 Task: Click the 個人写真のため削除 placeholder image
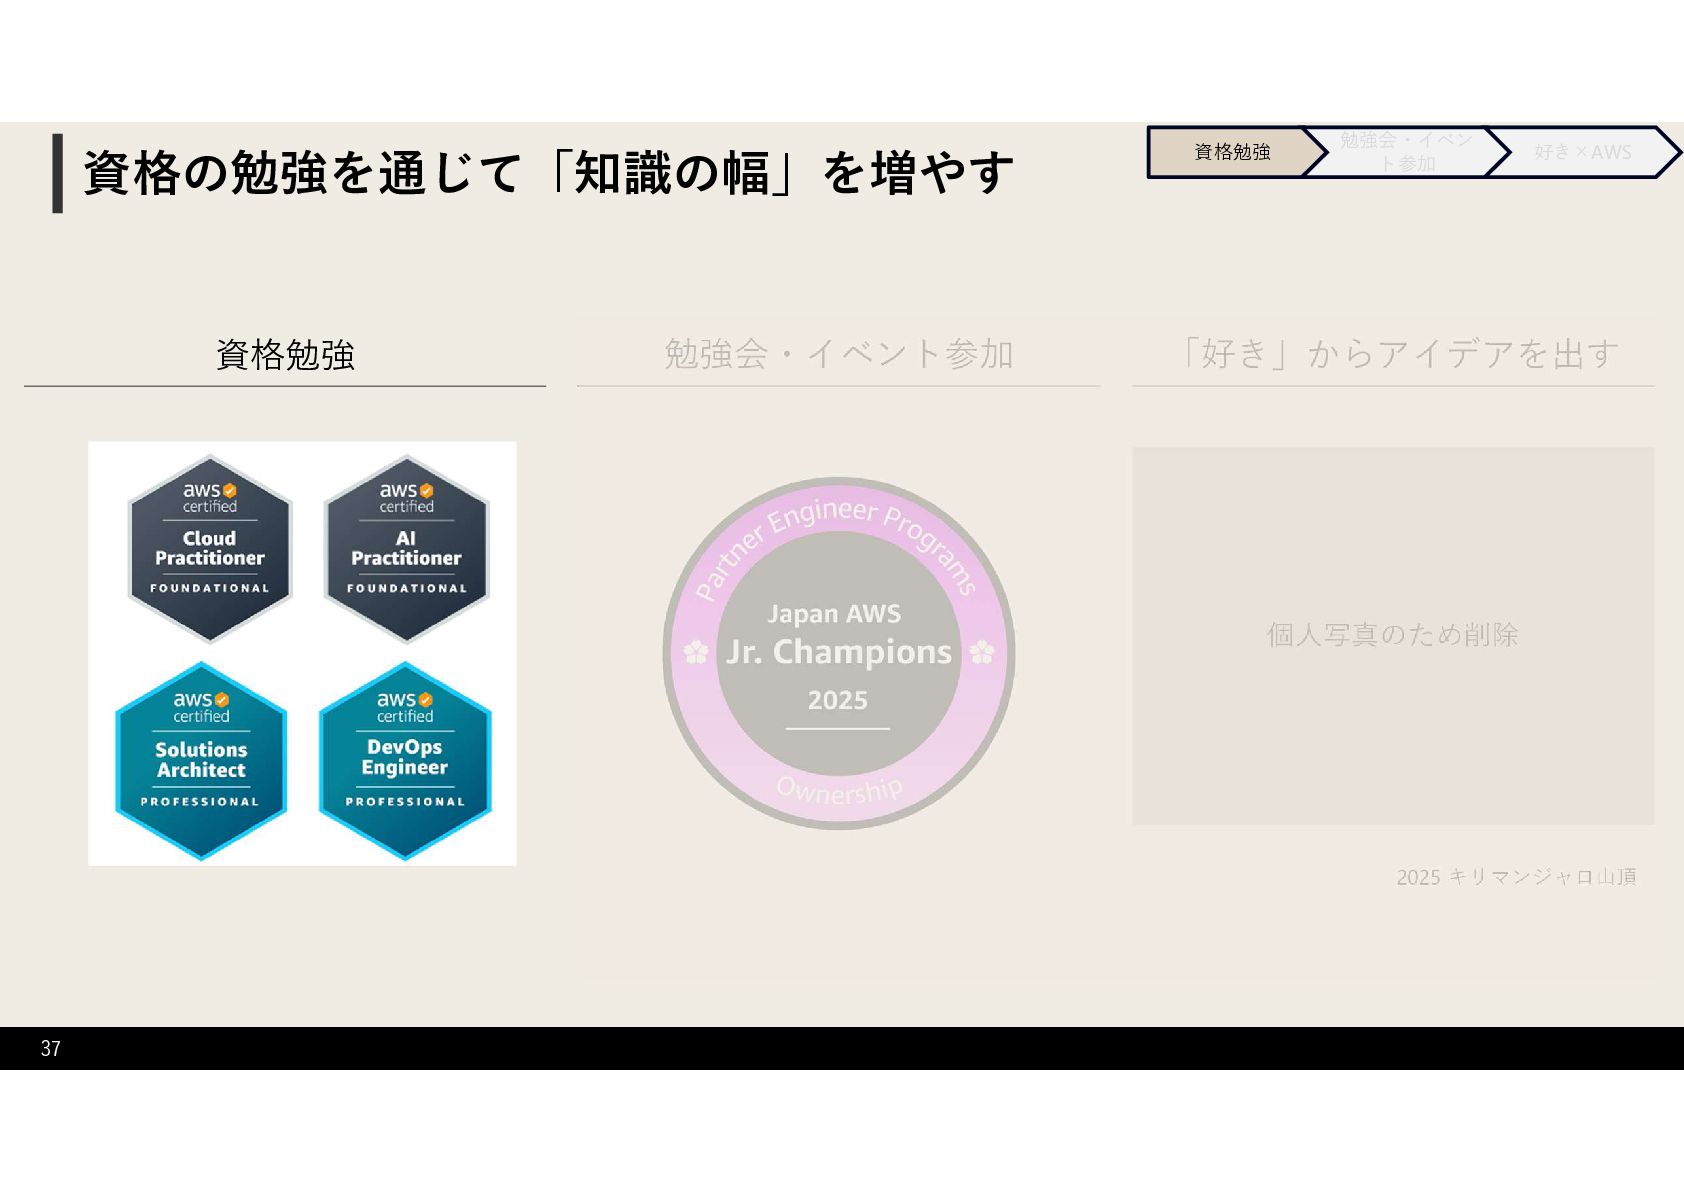pyautogui.click(x=1393, y=636)
